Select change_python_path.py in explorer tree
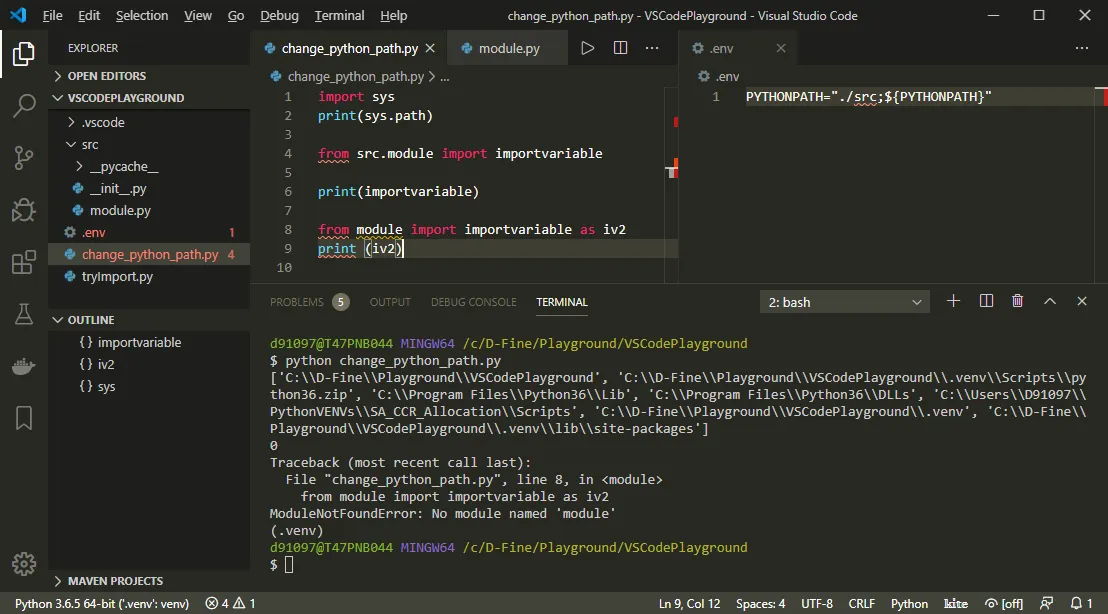 149,254
